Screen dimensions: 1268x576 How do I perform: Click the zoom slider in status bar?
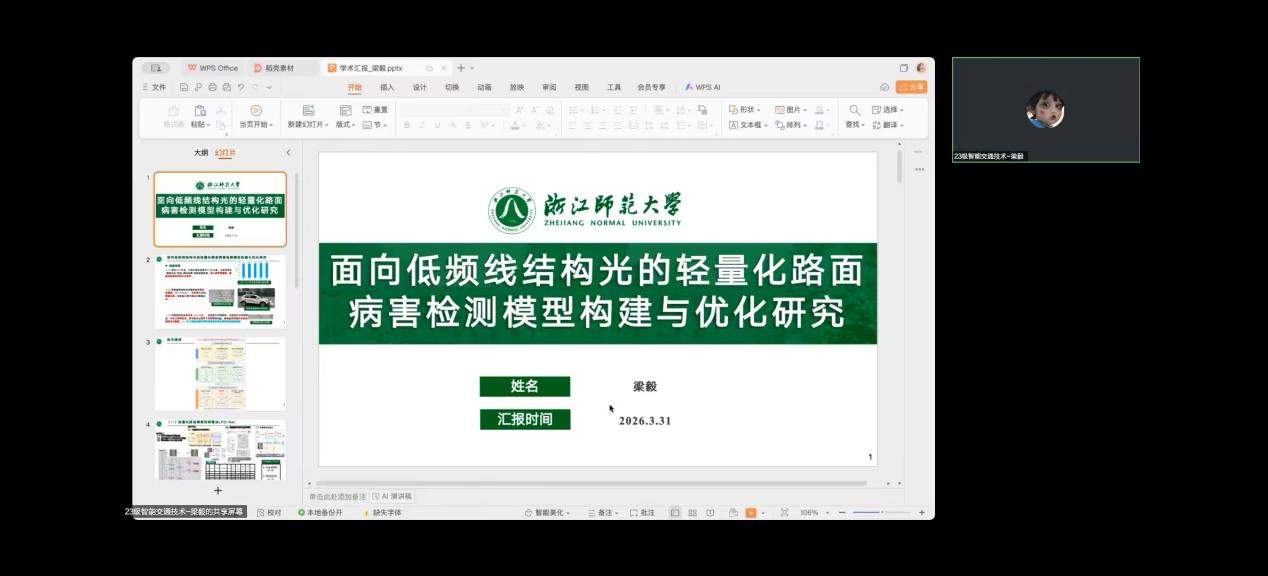point(868,513)
